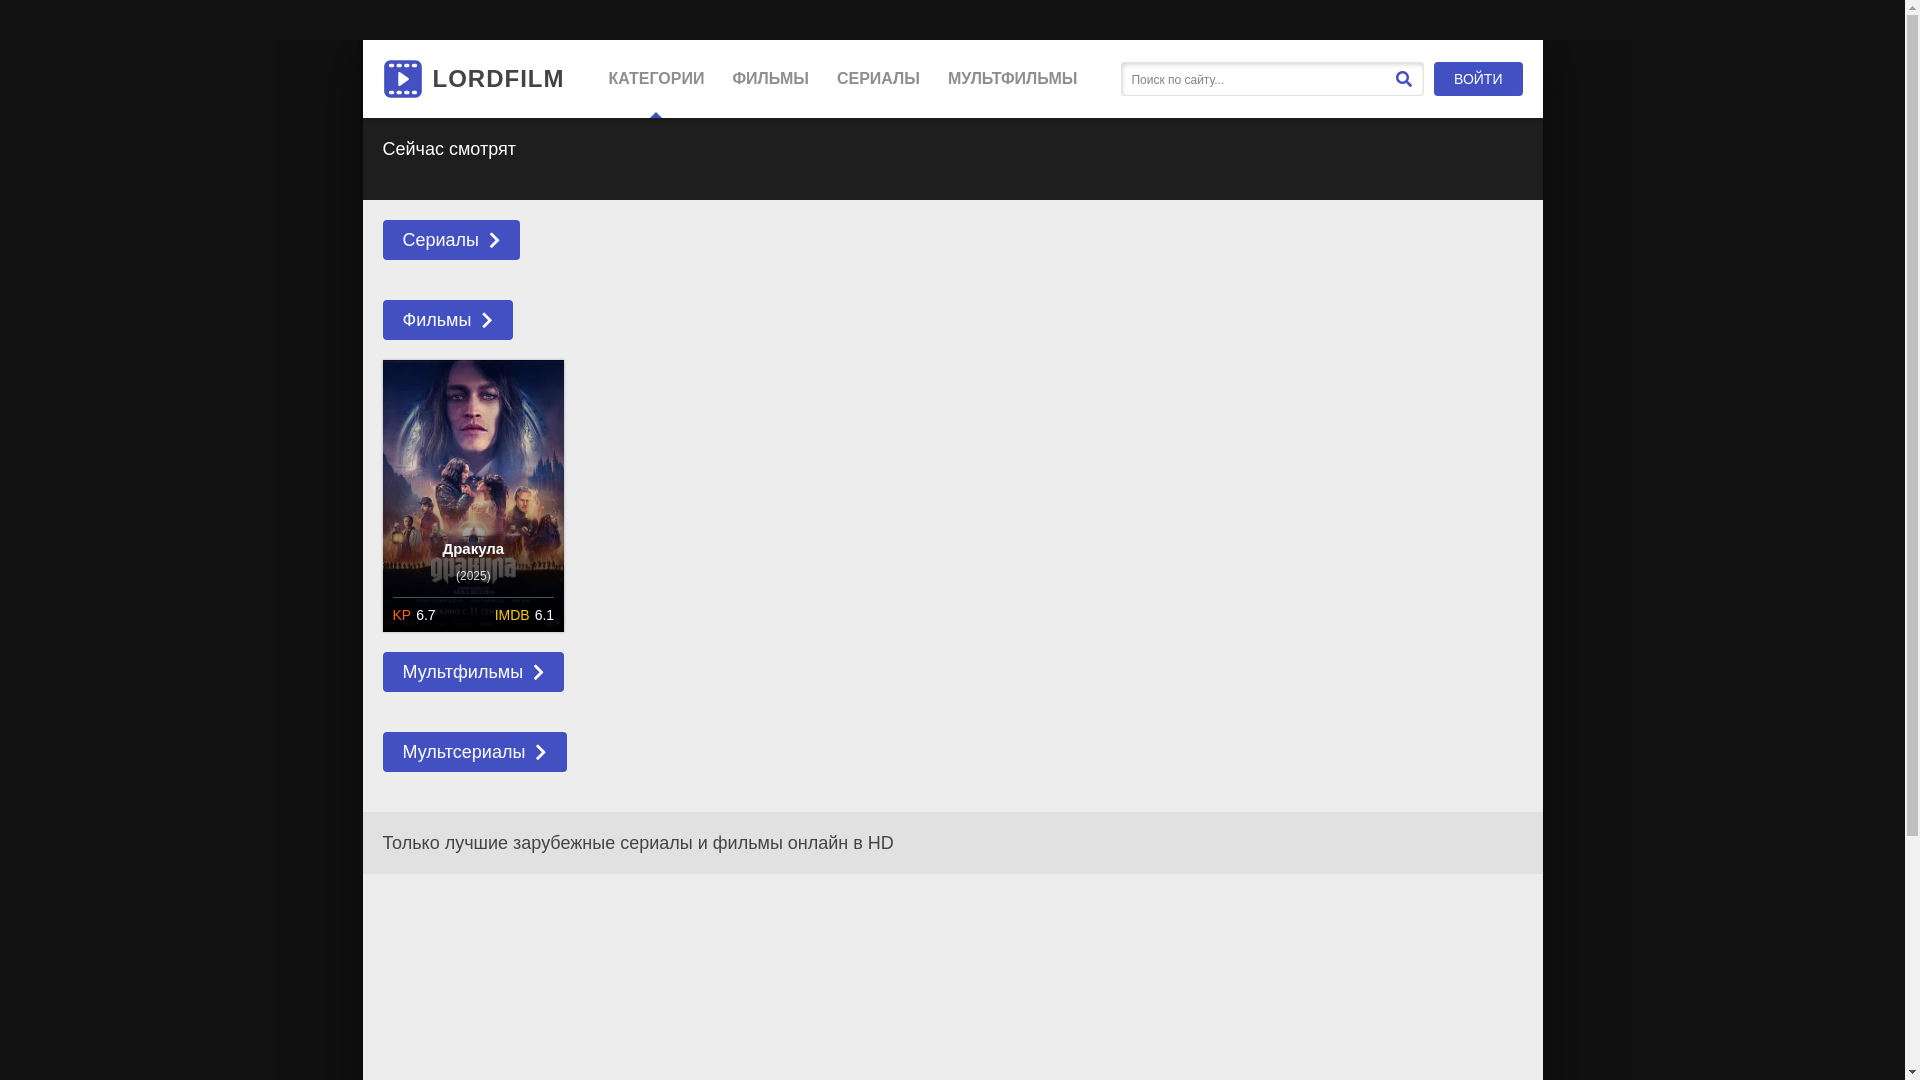Open the Фильмы menu in header
Screen dimensions: 1920x1080
[x=770, y=79]
